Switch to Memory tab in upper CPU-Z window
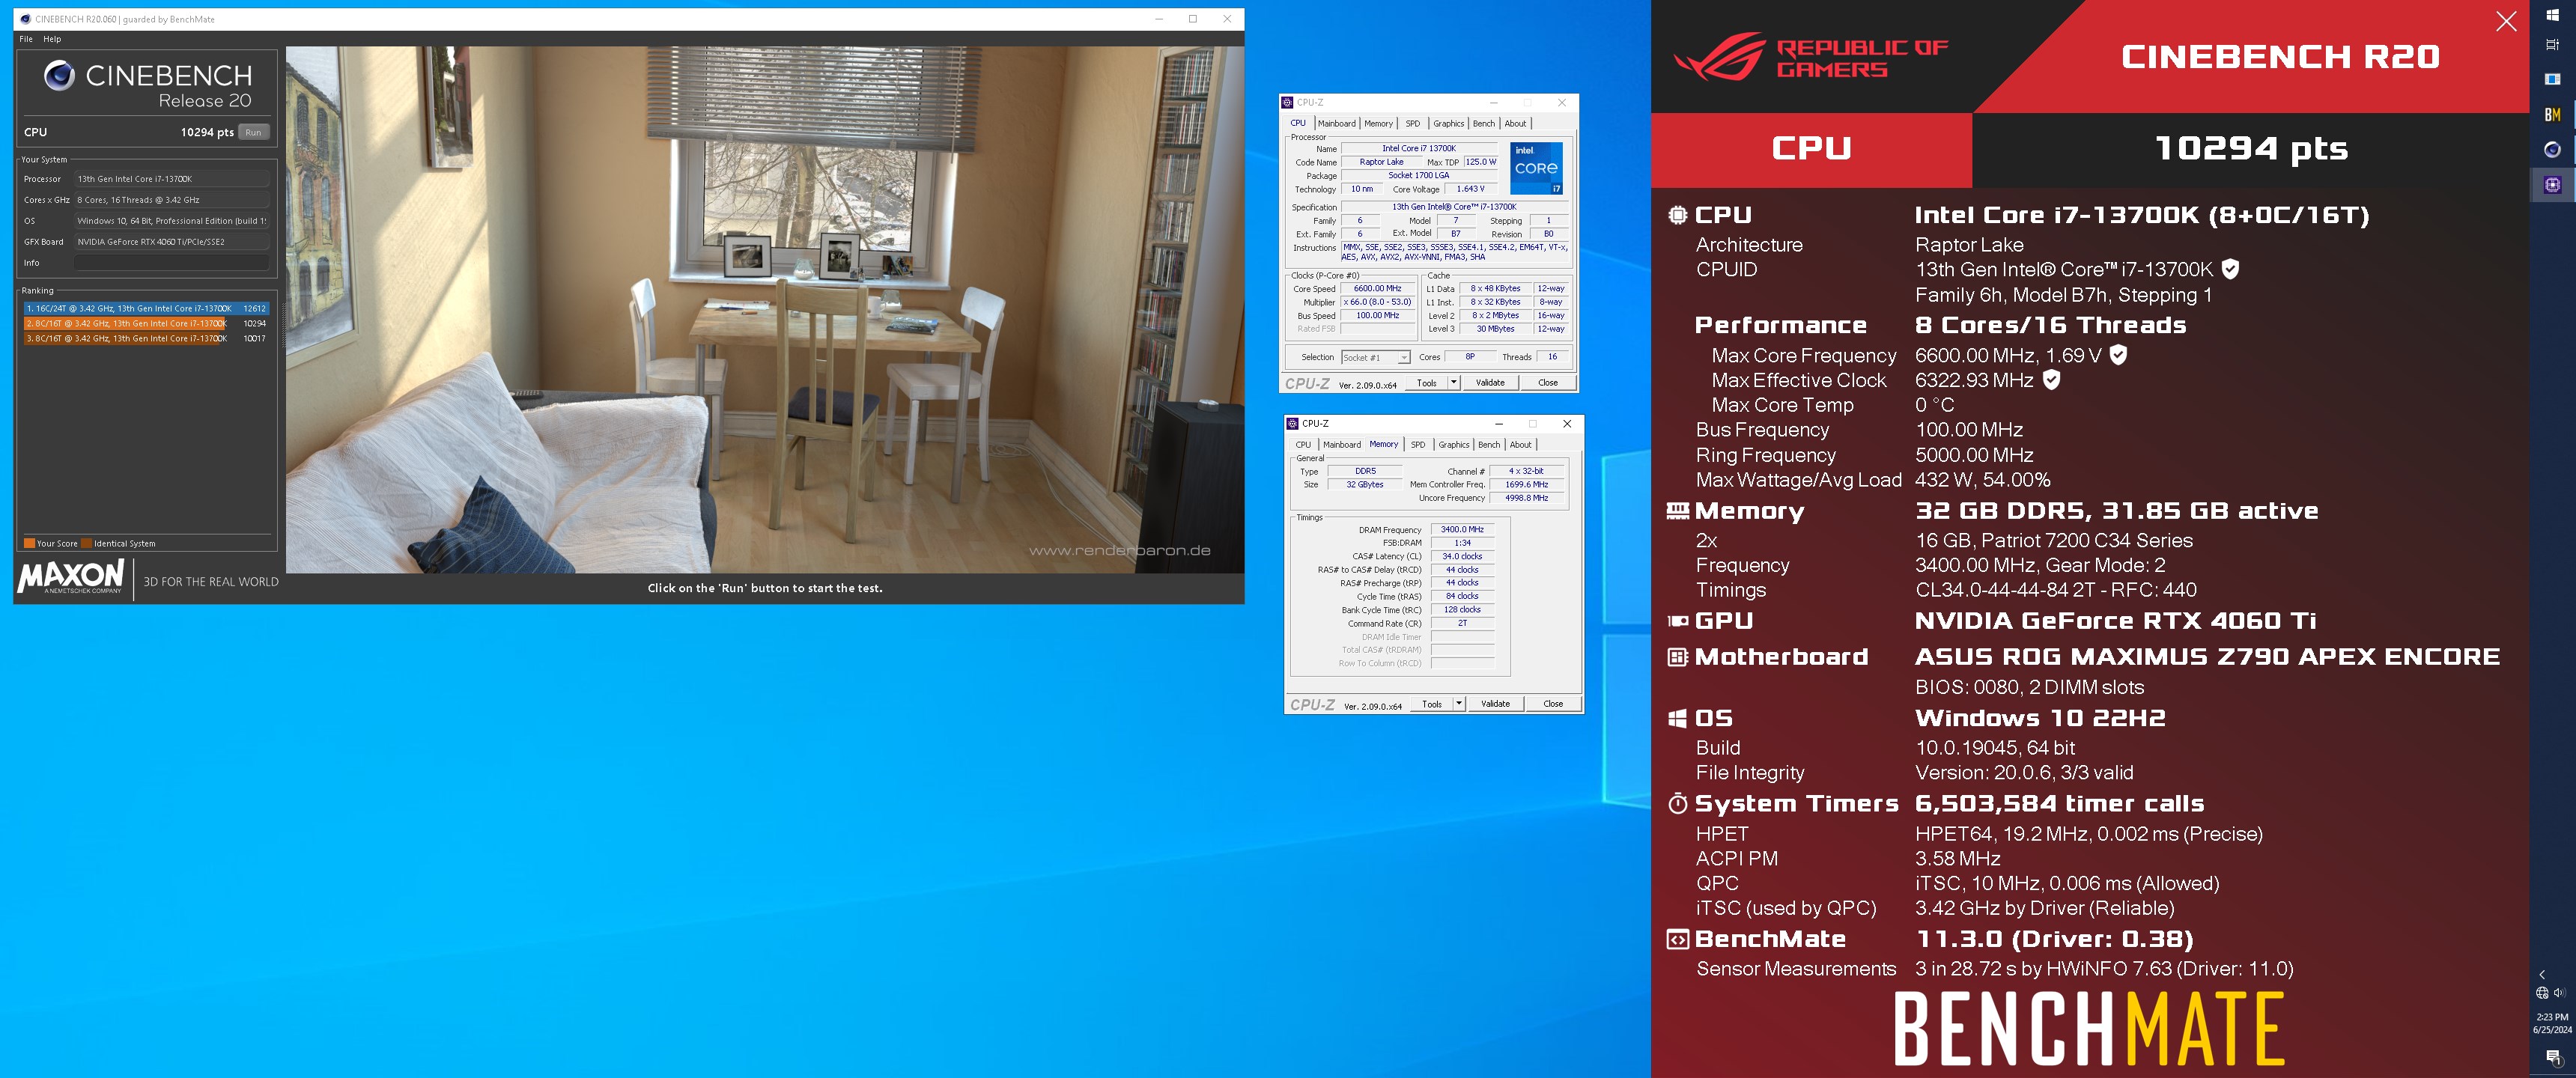2576x1078 pixels. [1378, 124]
